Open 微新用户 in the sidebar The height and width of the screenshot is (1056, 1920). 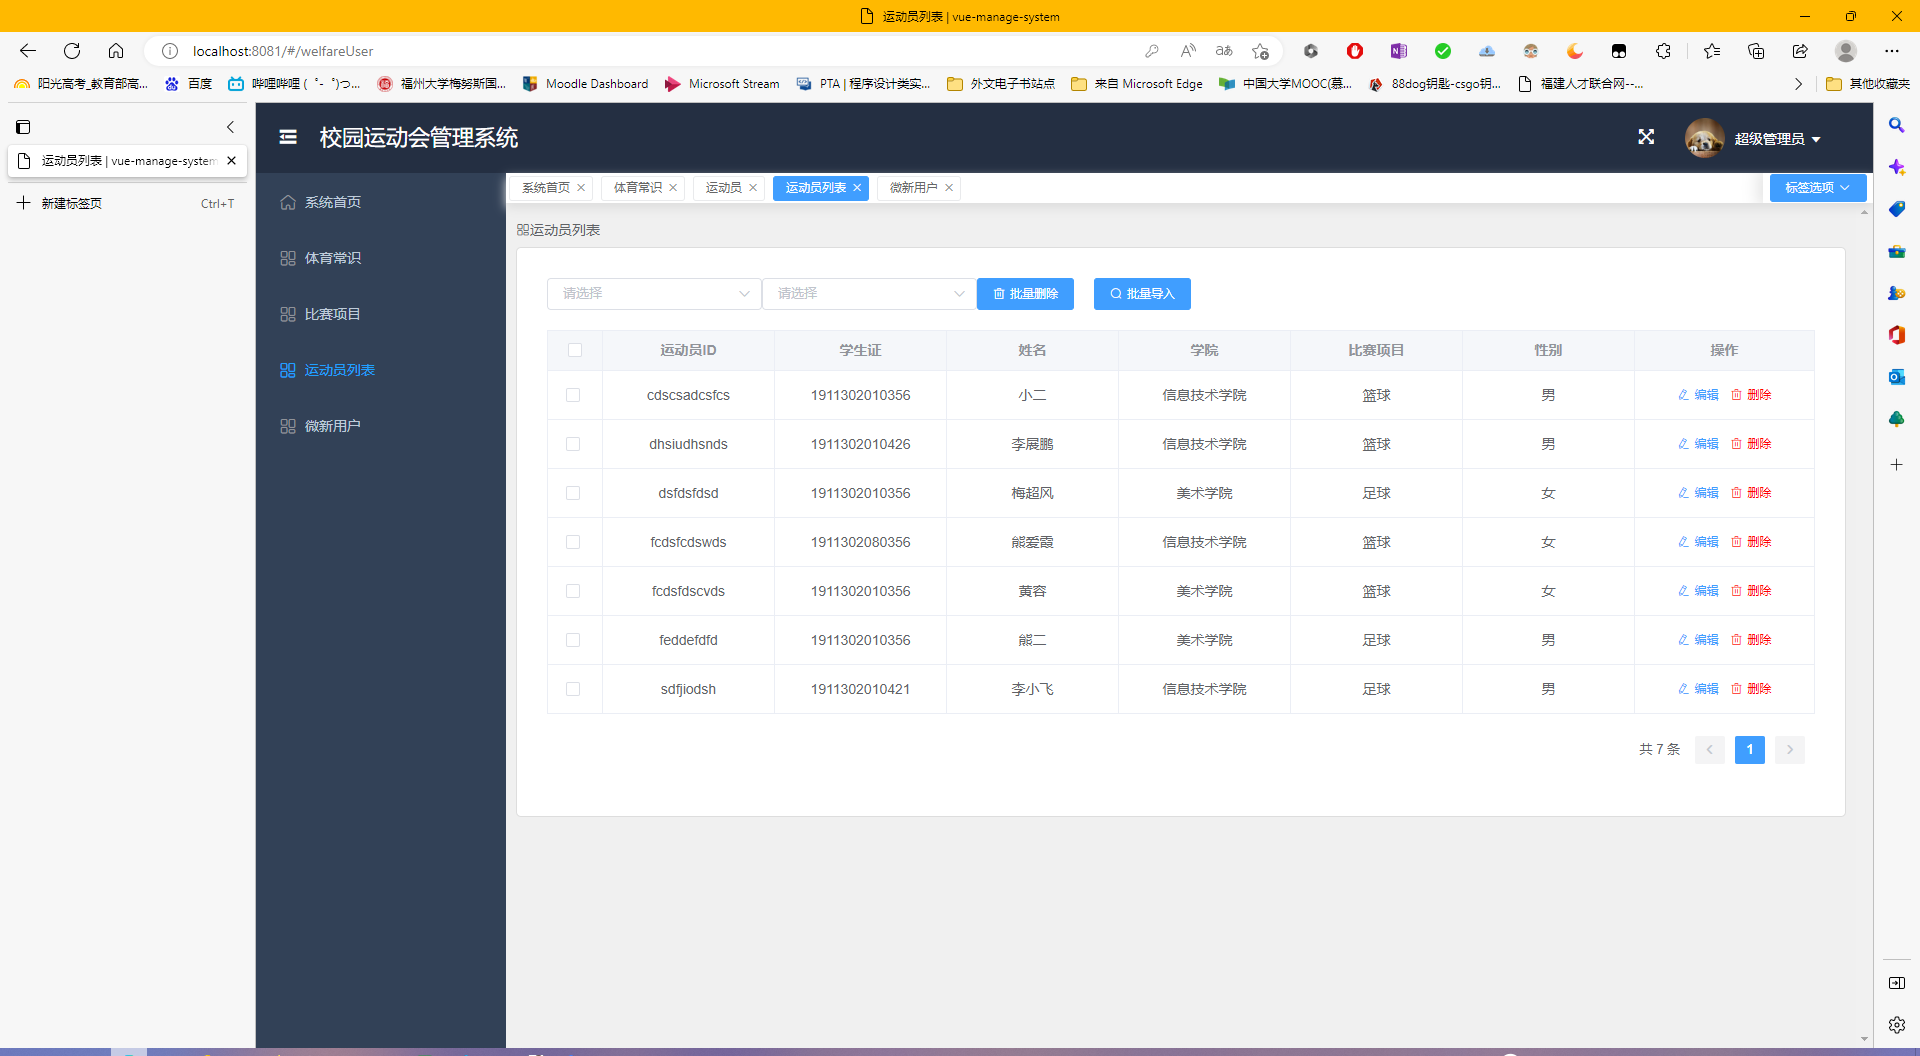(380, 426)
